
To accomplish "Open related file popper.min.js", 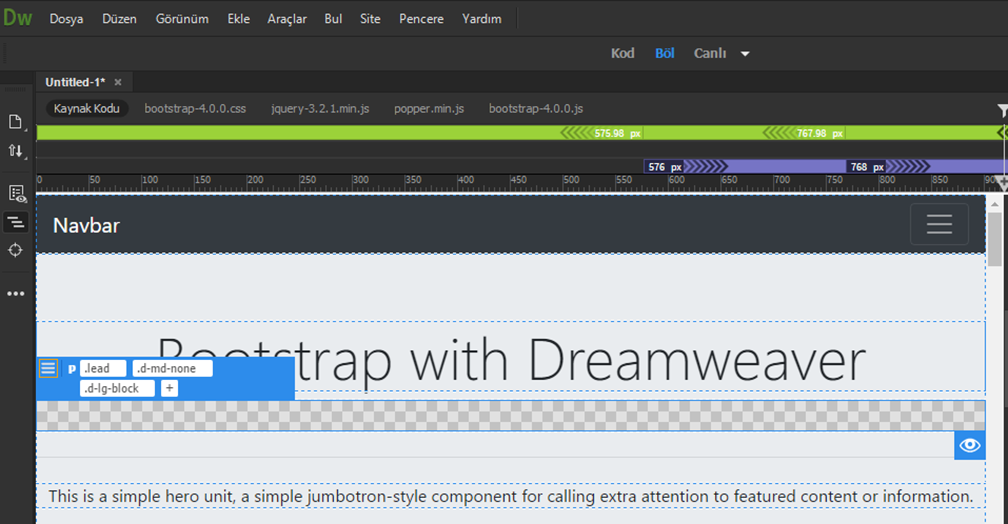I will pos(429,108).
